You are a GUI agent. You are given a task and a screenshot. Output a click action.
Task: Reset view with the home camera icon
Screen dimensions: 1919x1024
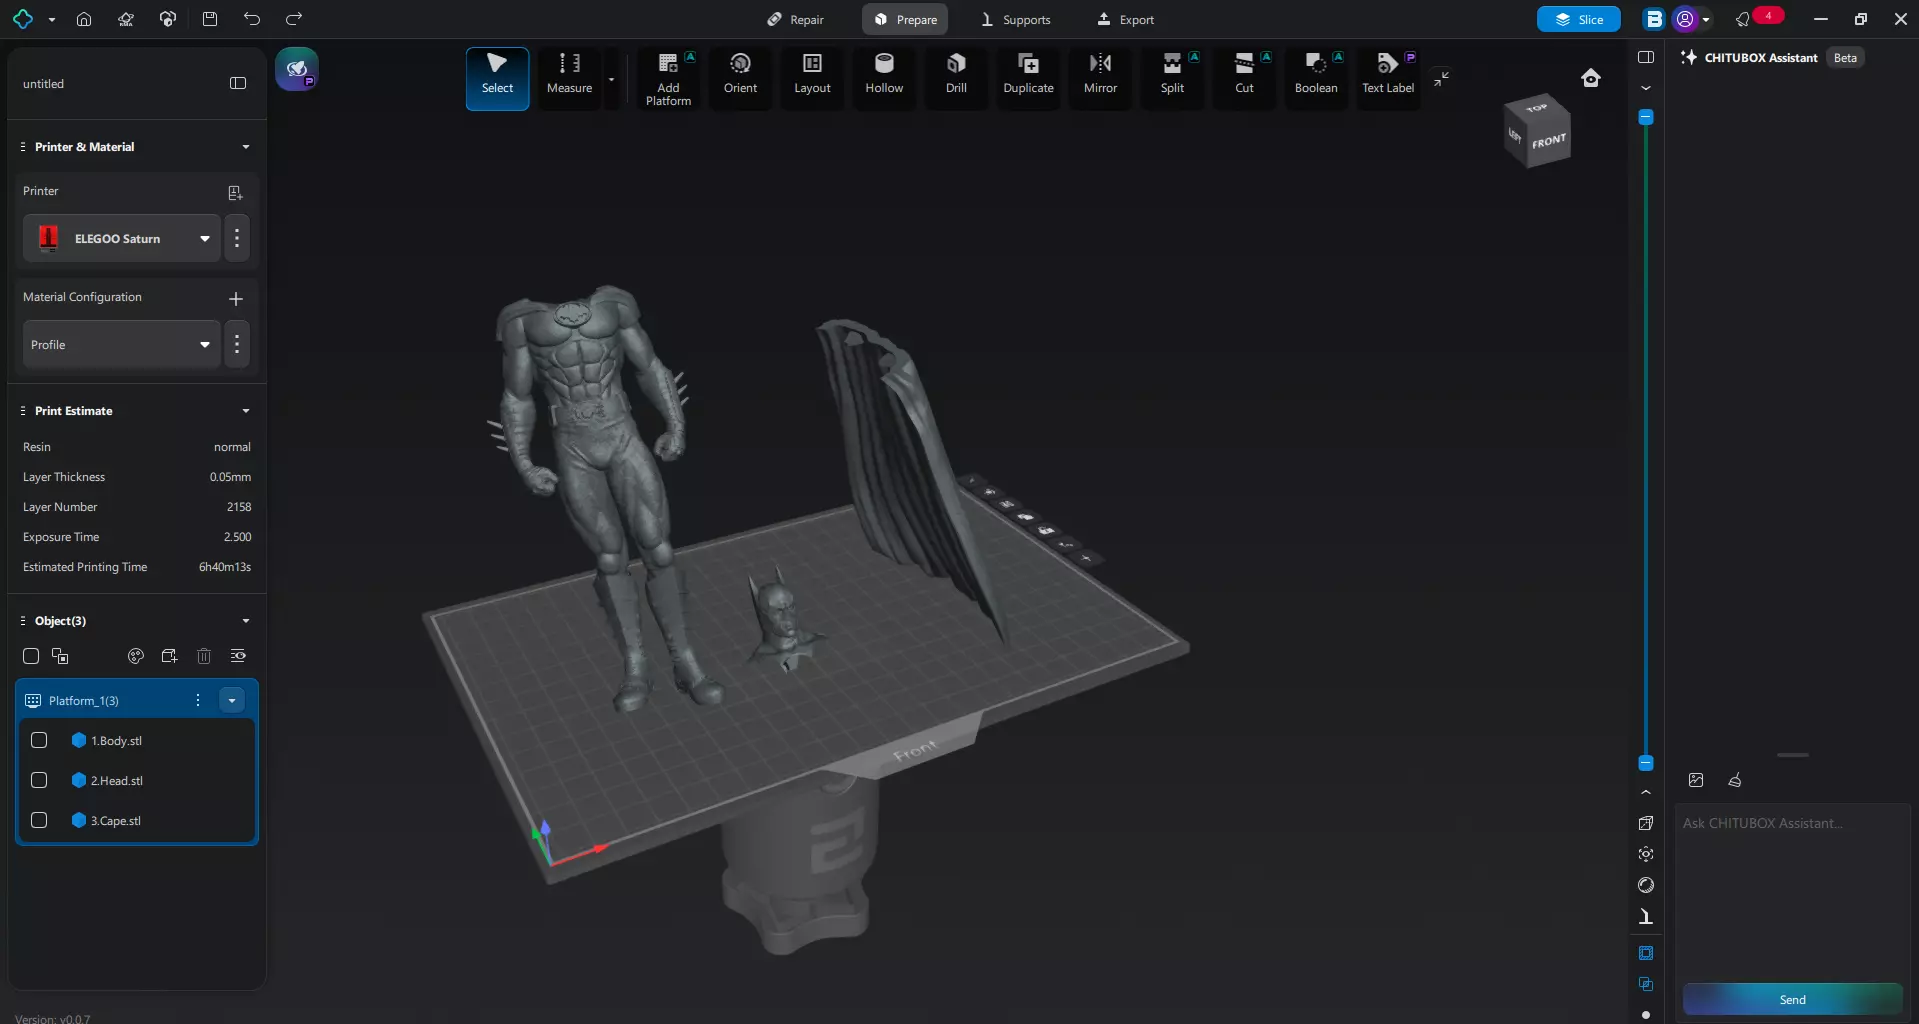tap(1591, 78)
